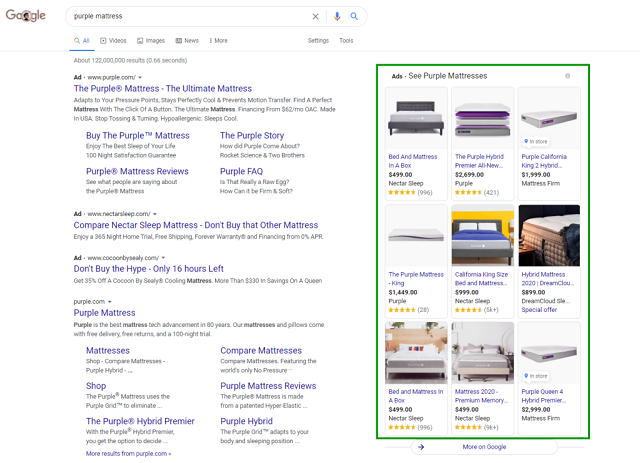Open the dropdown arrow beside www.nectarsleep.com
Image resolution: width=640 pixels, height=463 pixels.
point(155,214)
